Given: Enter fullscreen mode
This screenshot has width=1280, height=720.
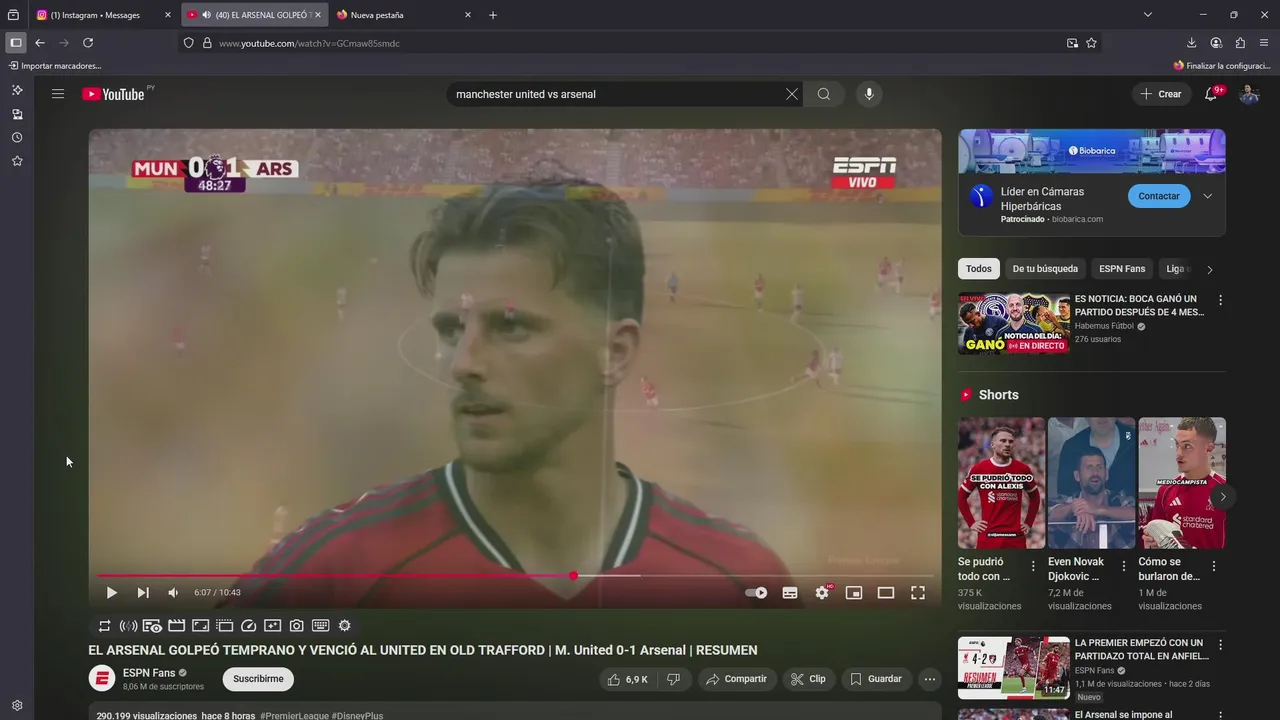Looking at the screenshot, I should click(918, 593).
